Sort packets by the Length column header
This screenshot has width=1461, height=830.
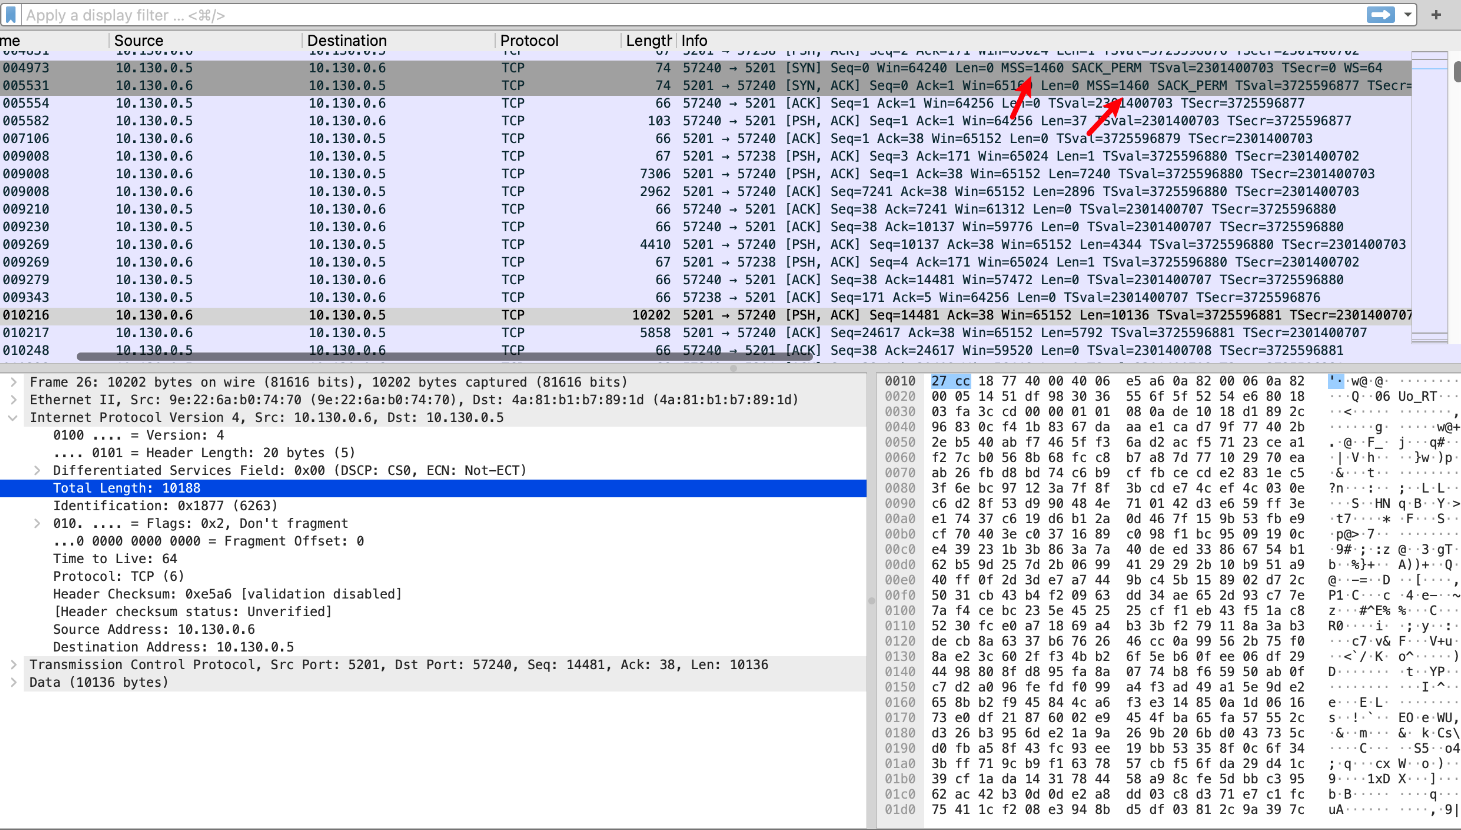click(x=648, y=41)
